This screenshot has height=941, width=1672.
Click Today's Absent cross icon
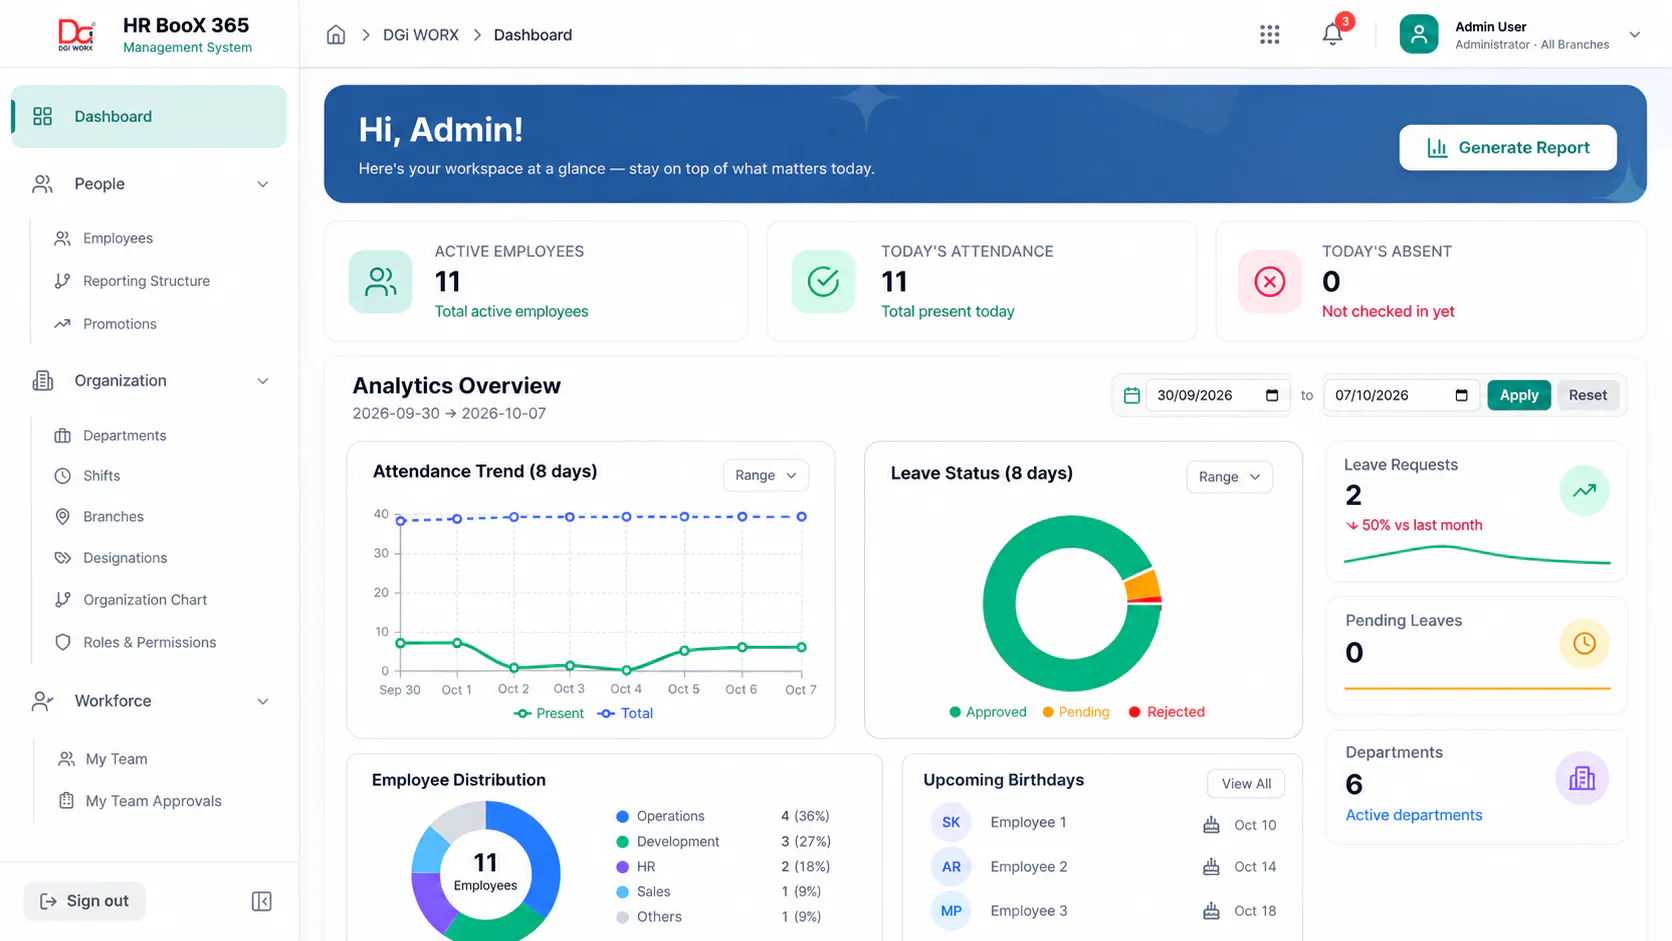pyautogui.click(x=1269, y=282)
